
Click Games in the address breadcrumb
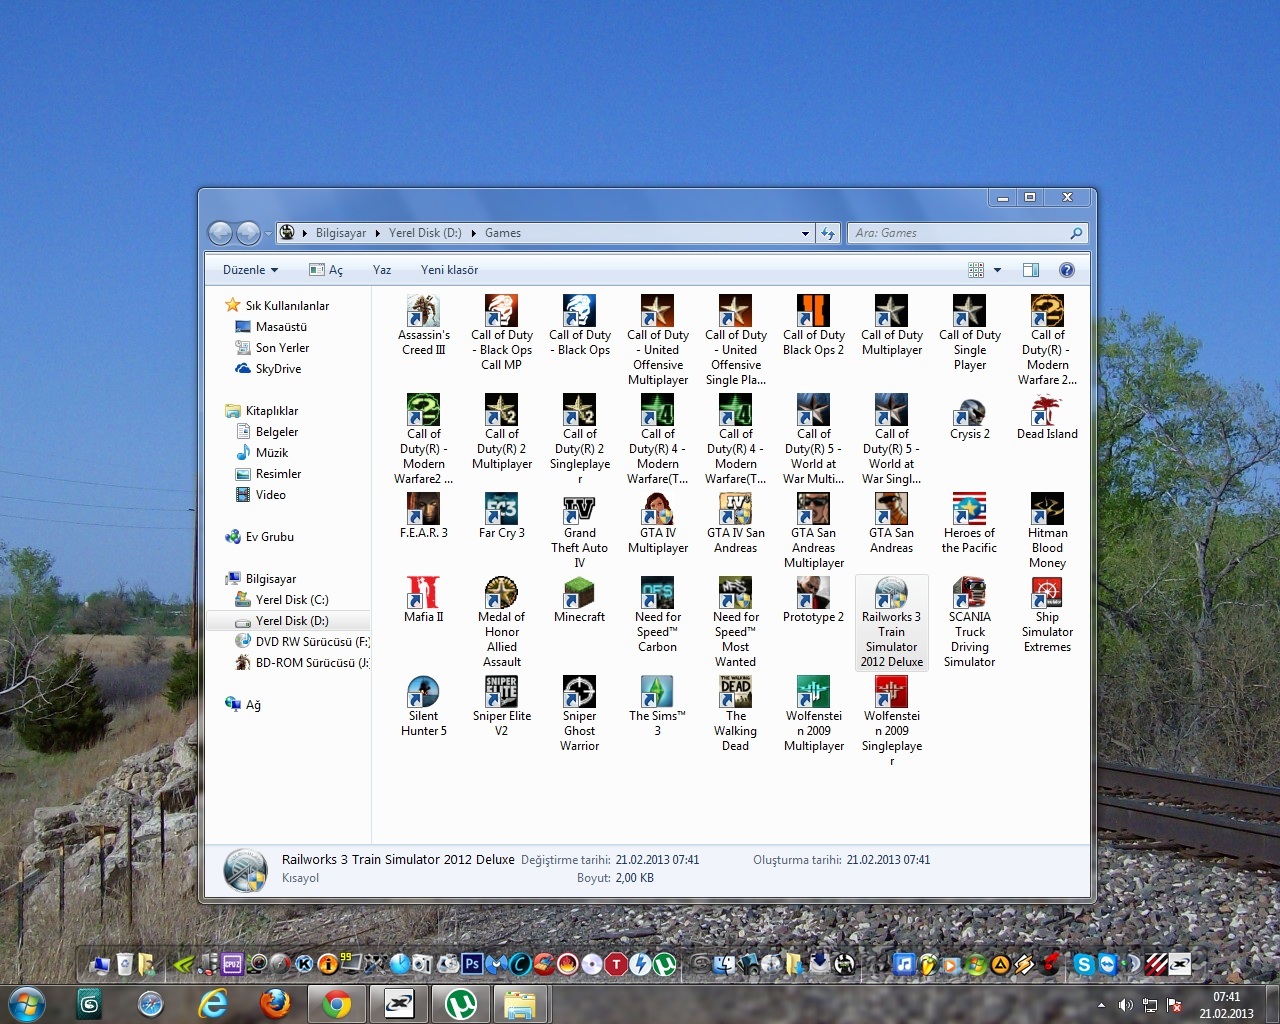[503, 233]
